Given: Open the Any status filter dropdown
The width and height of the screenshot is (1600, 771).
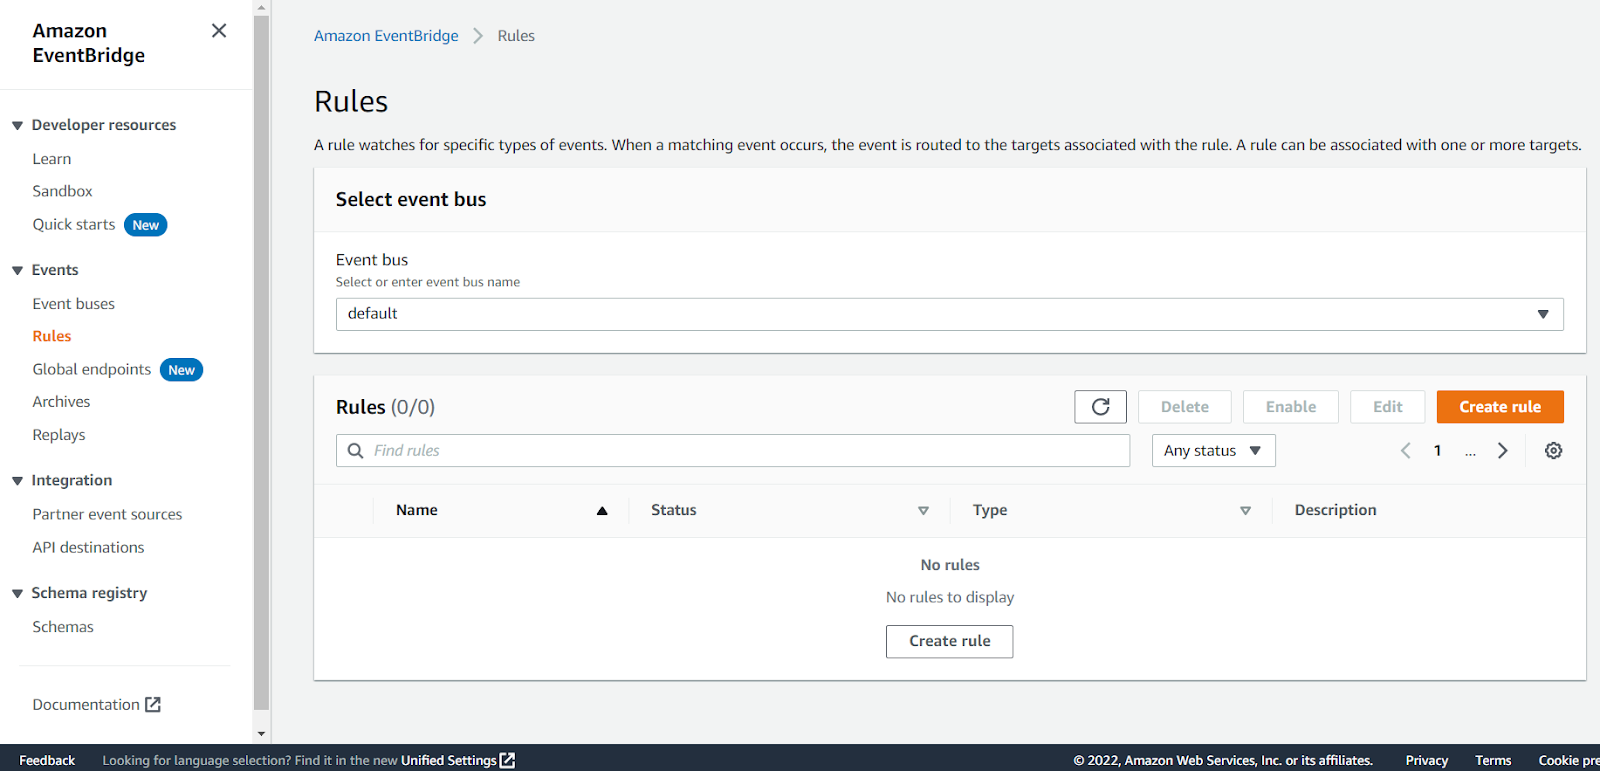Looking at the screenshot, I should coord(1213,451).
